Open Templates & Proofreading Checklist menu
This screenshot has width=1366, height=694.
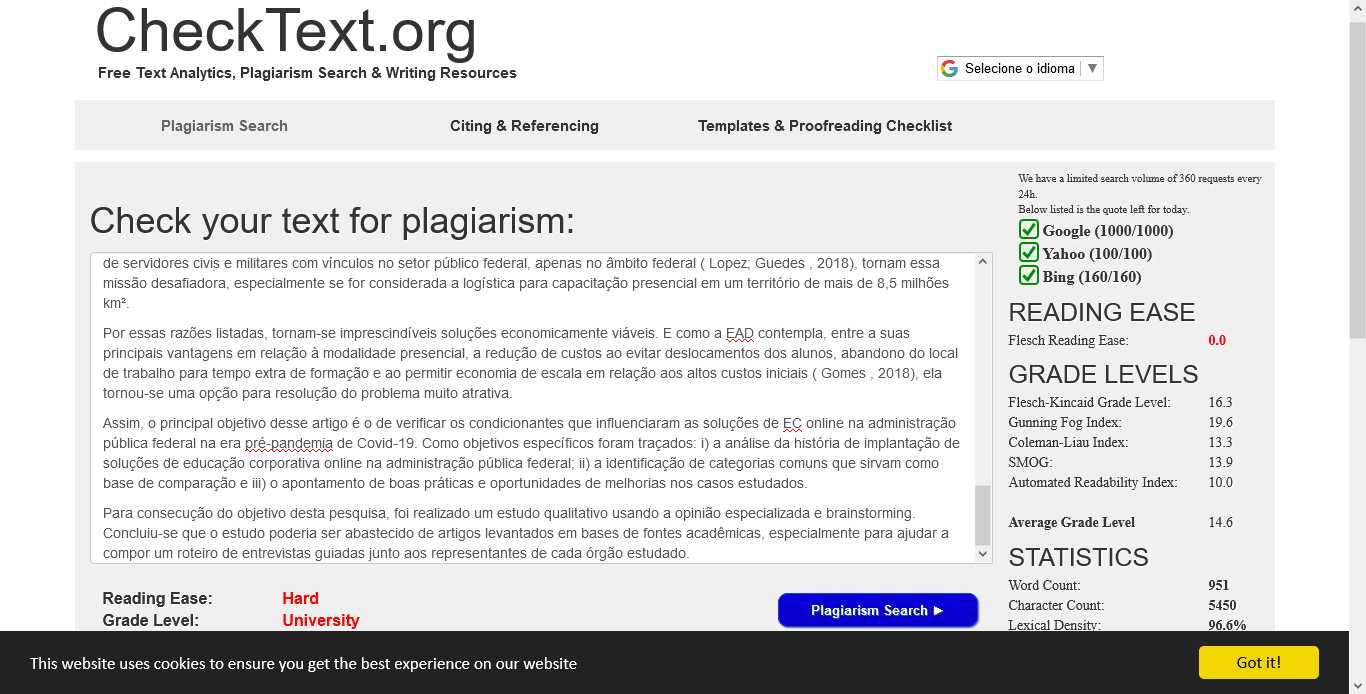pos(825,126)
